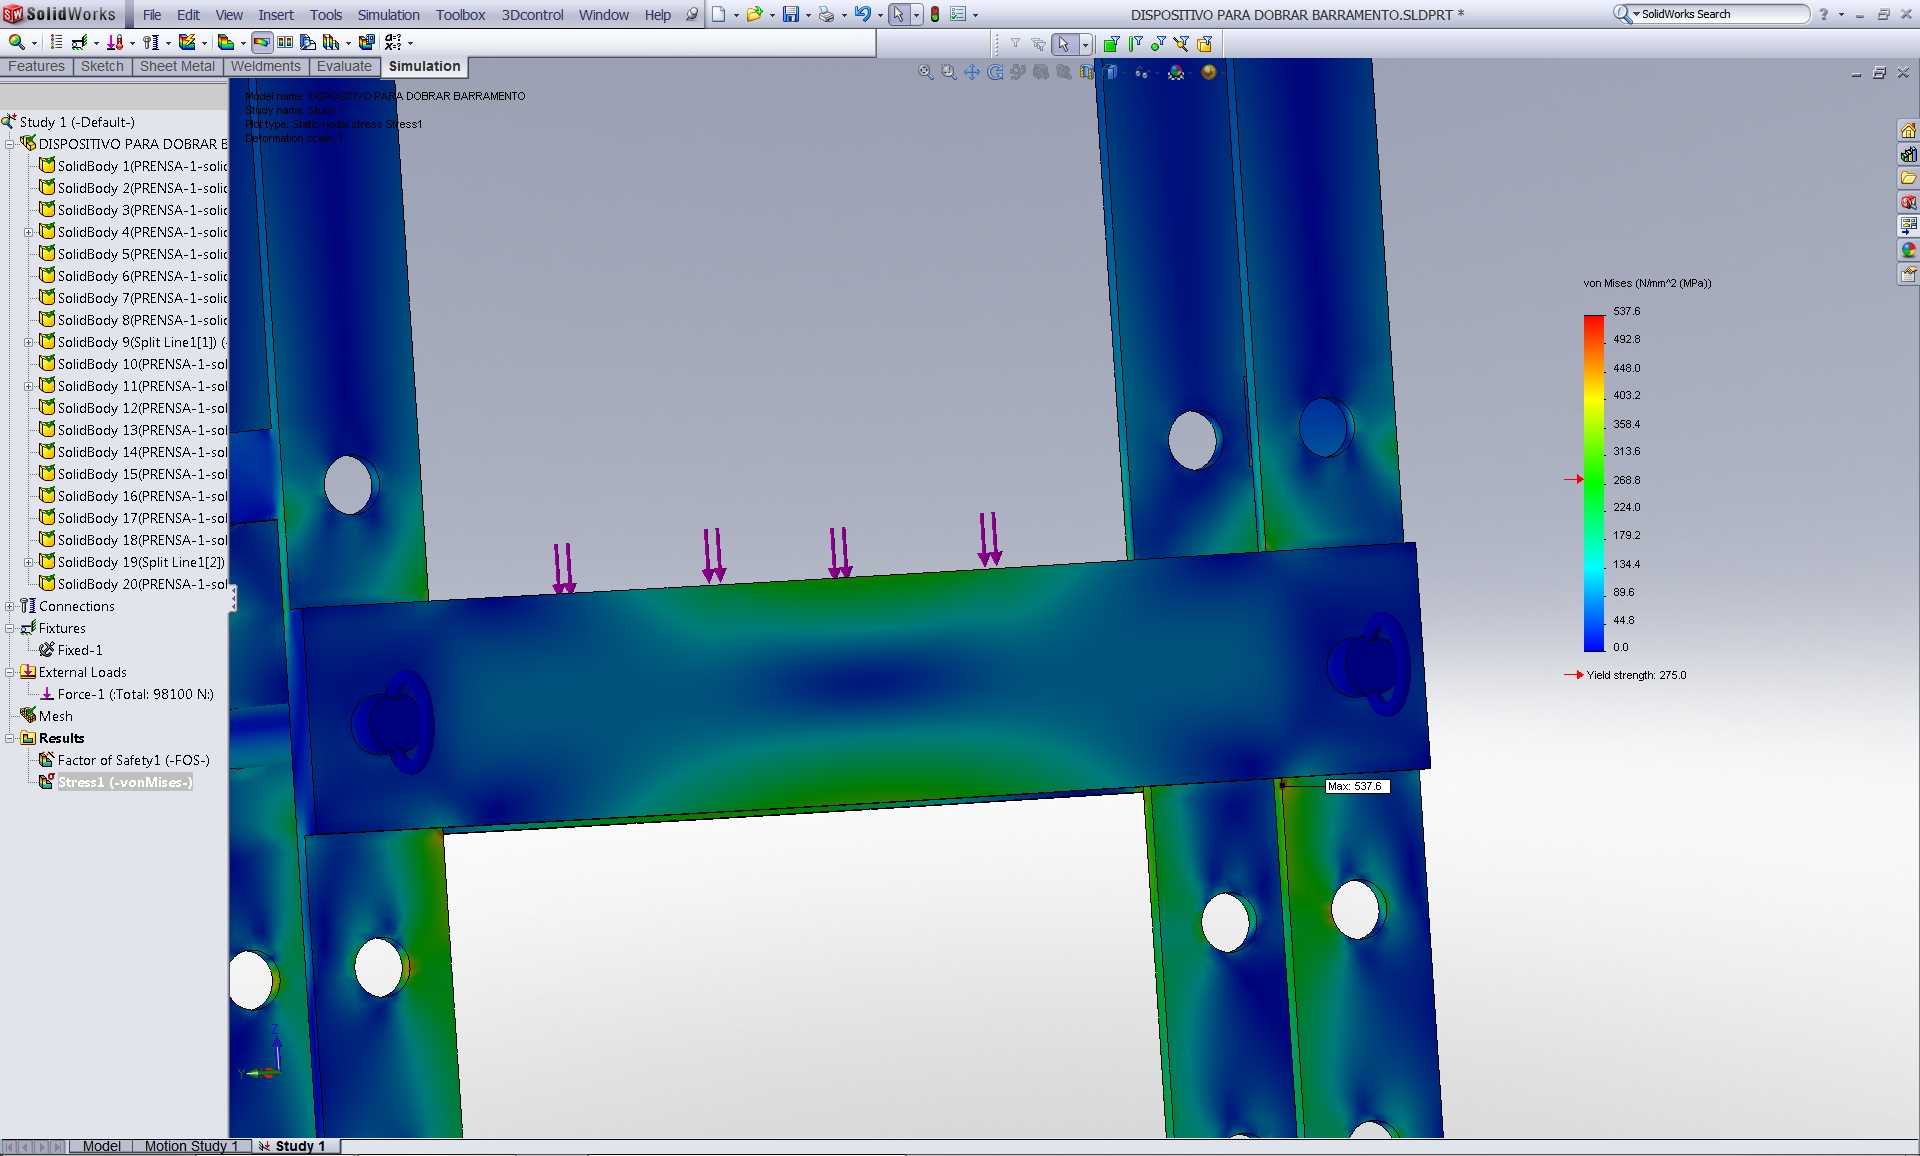Expand the SolidBody 19(Split Line1[2]) node

(29, 562)
